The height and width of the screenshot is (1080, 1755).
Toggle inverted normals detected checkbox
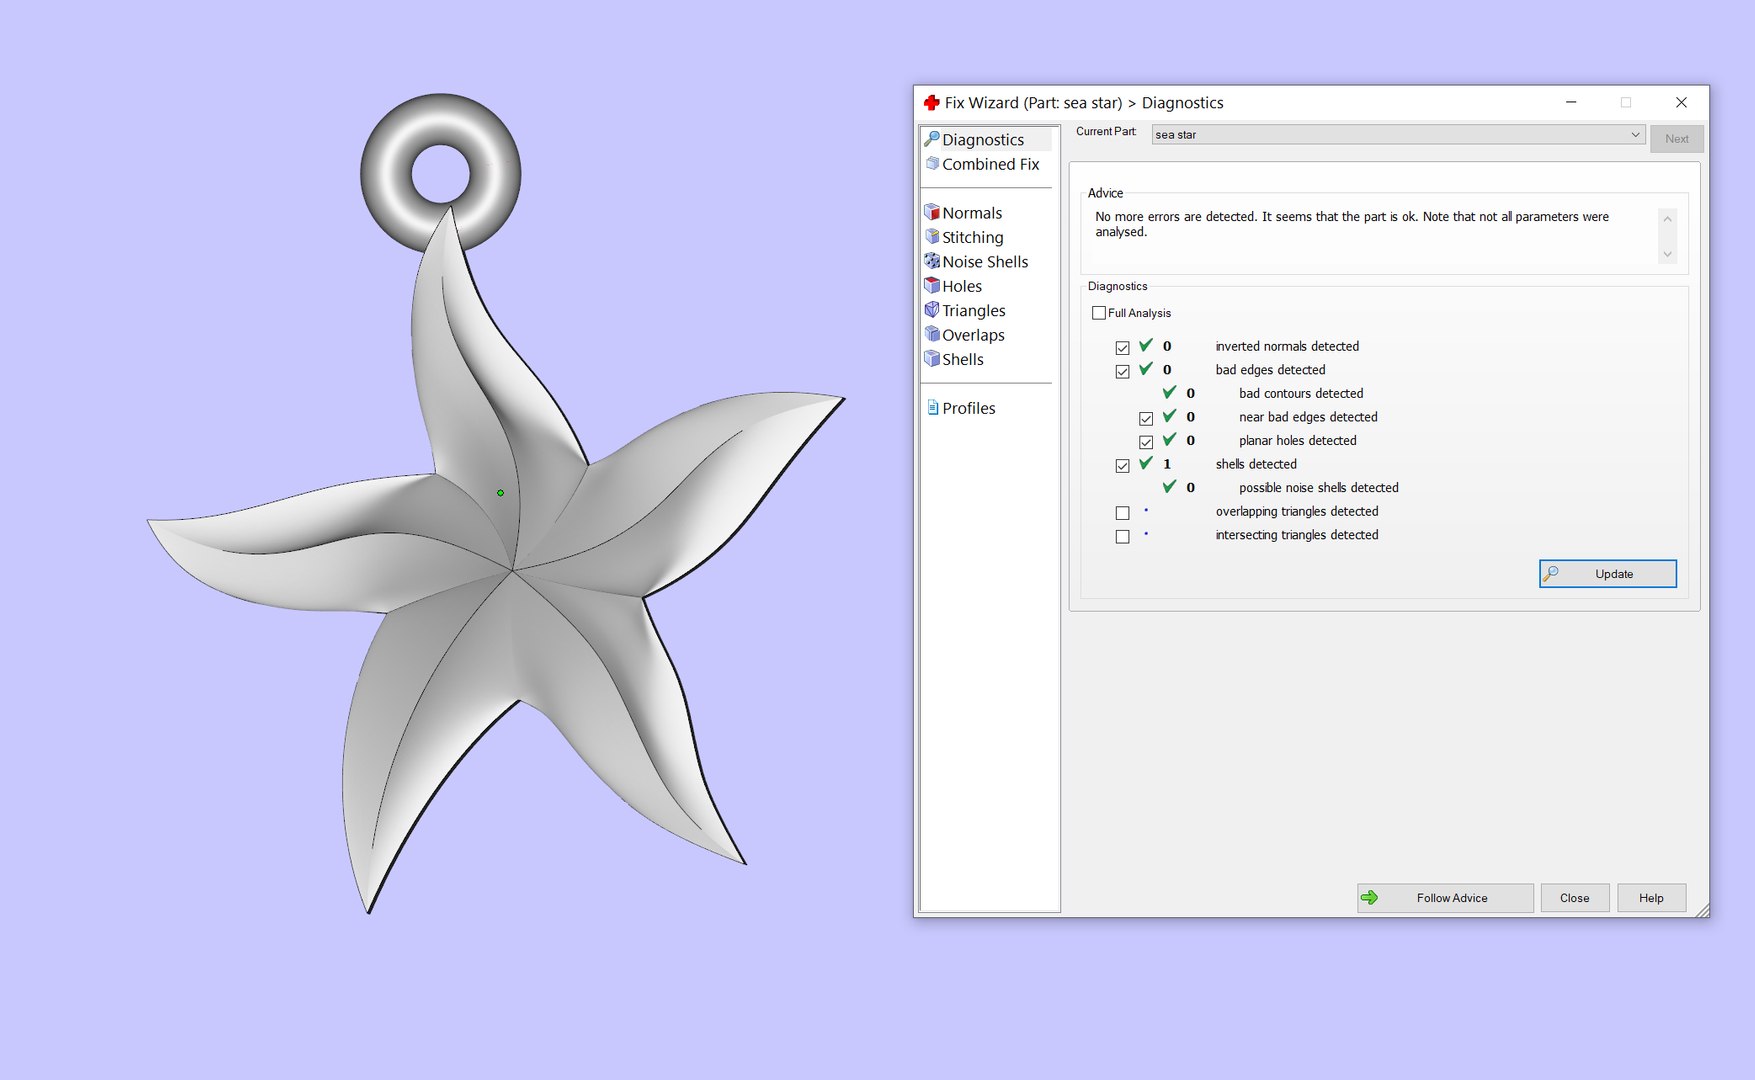pos(1122,348)
